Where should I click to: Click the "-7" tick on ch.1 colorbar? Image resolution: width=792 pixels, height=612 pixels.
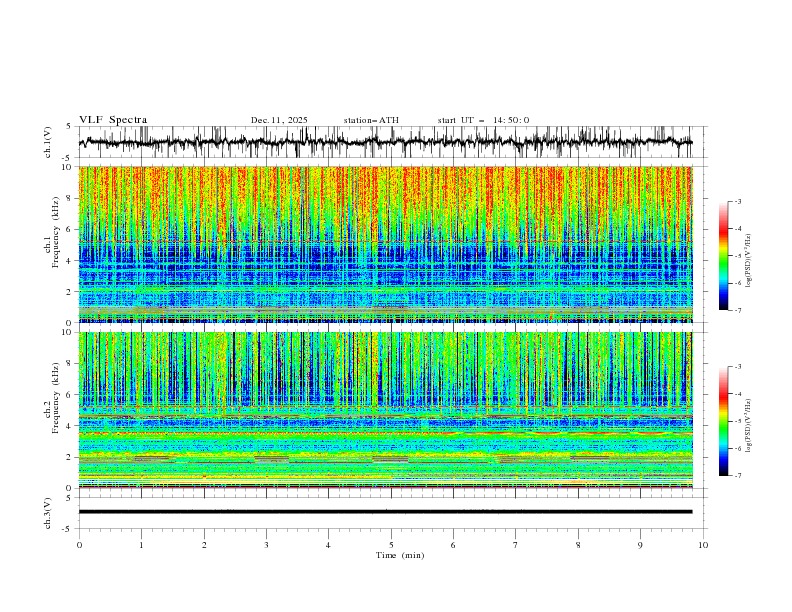pyautogui.click(x=738, y=310)
